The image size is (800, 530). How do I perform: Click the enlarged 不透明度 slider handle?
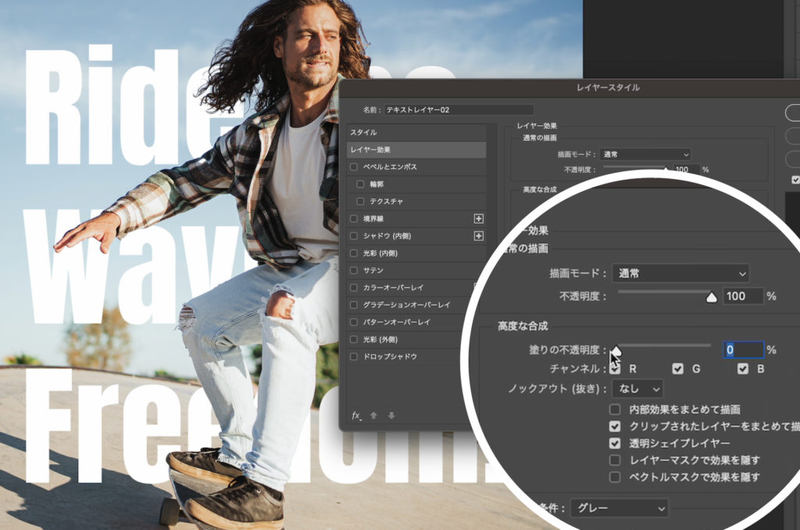coord(711,297)
